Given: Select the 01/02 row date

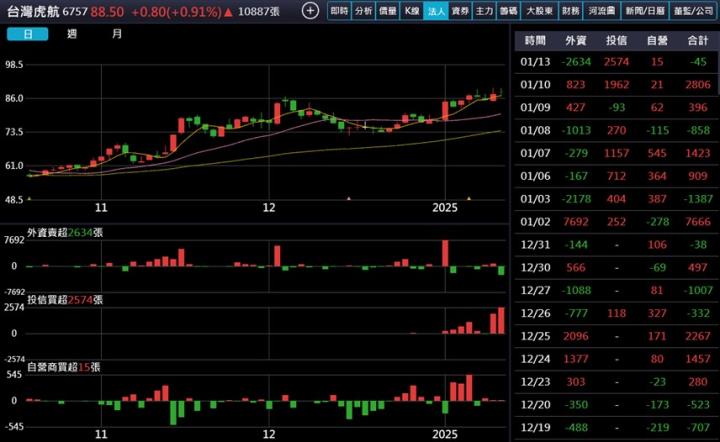Looking at the screenshot, I should point(535,222).
